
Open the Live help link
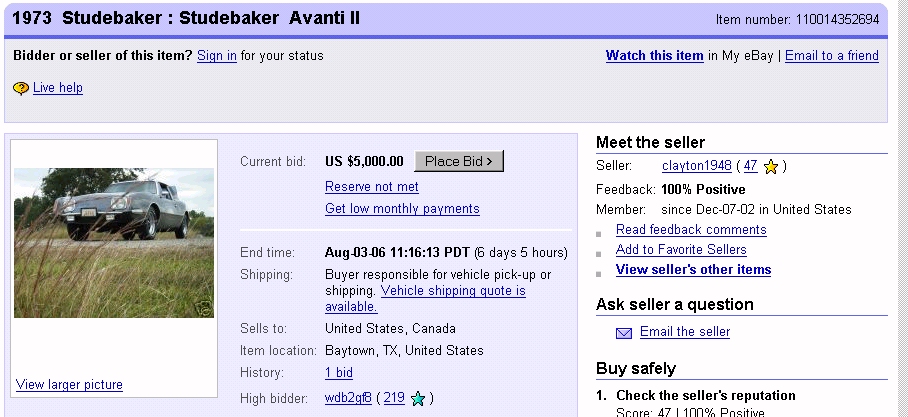coord(58,88)
